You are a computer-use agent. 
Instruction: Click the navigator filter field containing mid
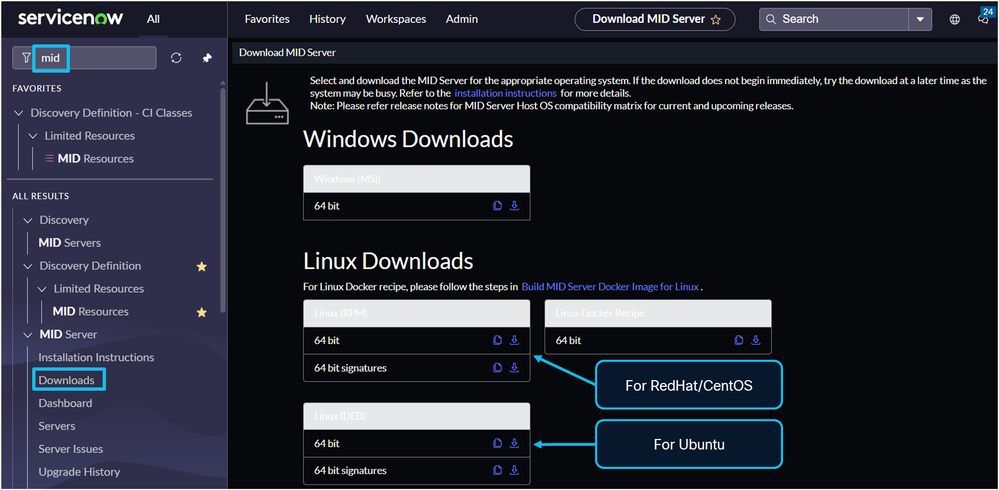click(84, 57)
